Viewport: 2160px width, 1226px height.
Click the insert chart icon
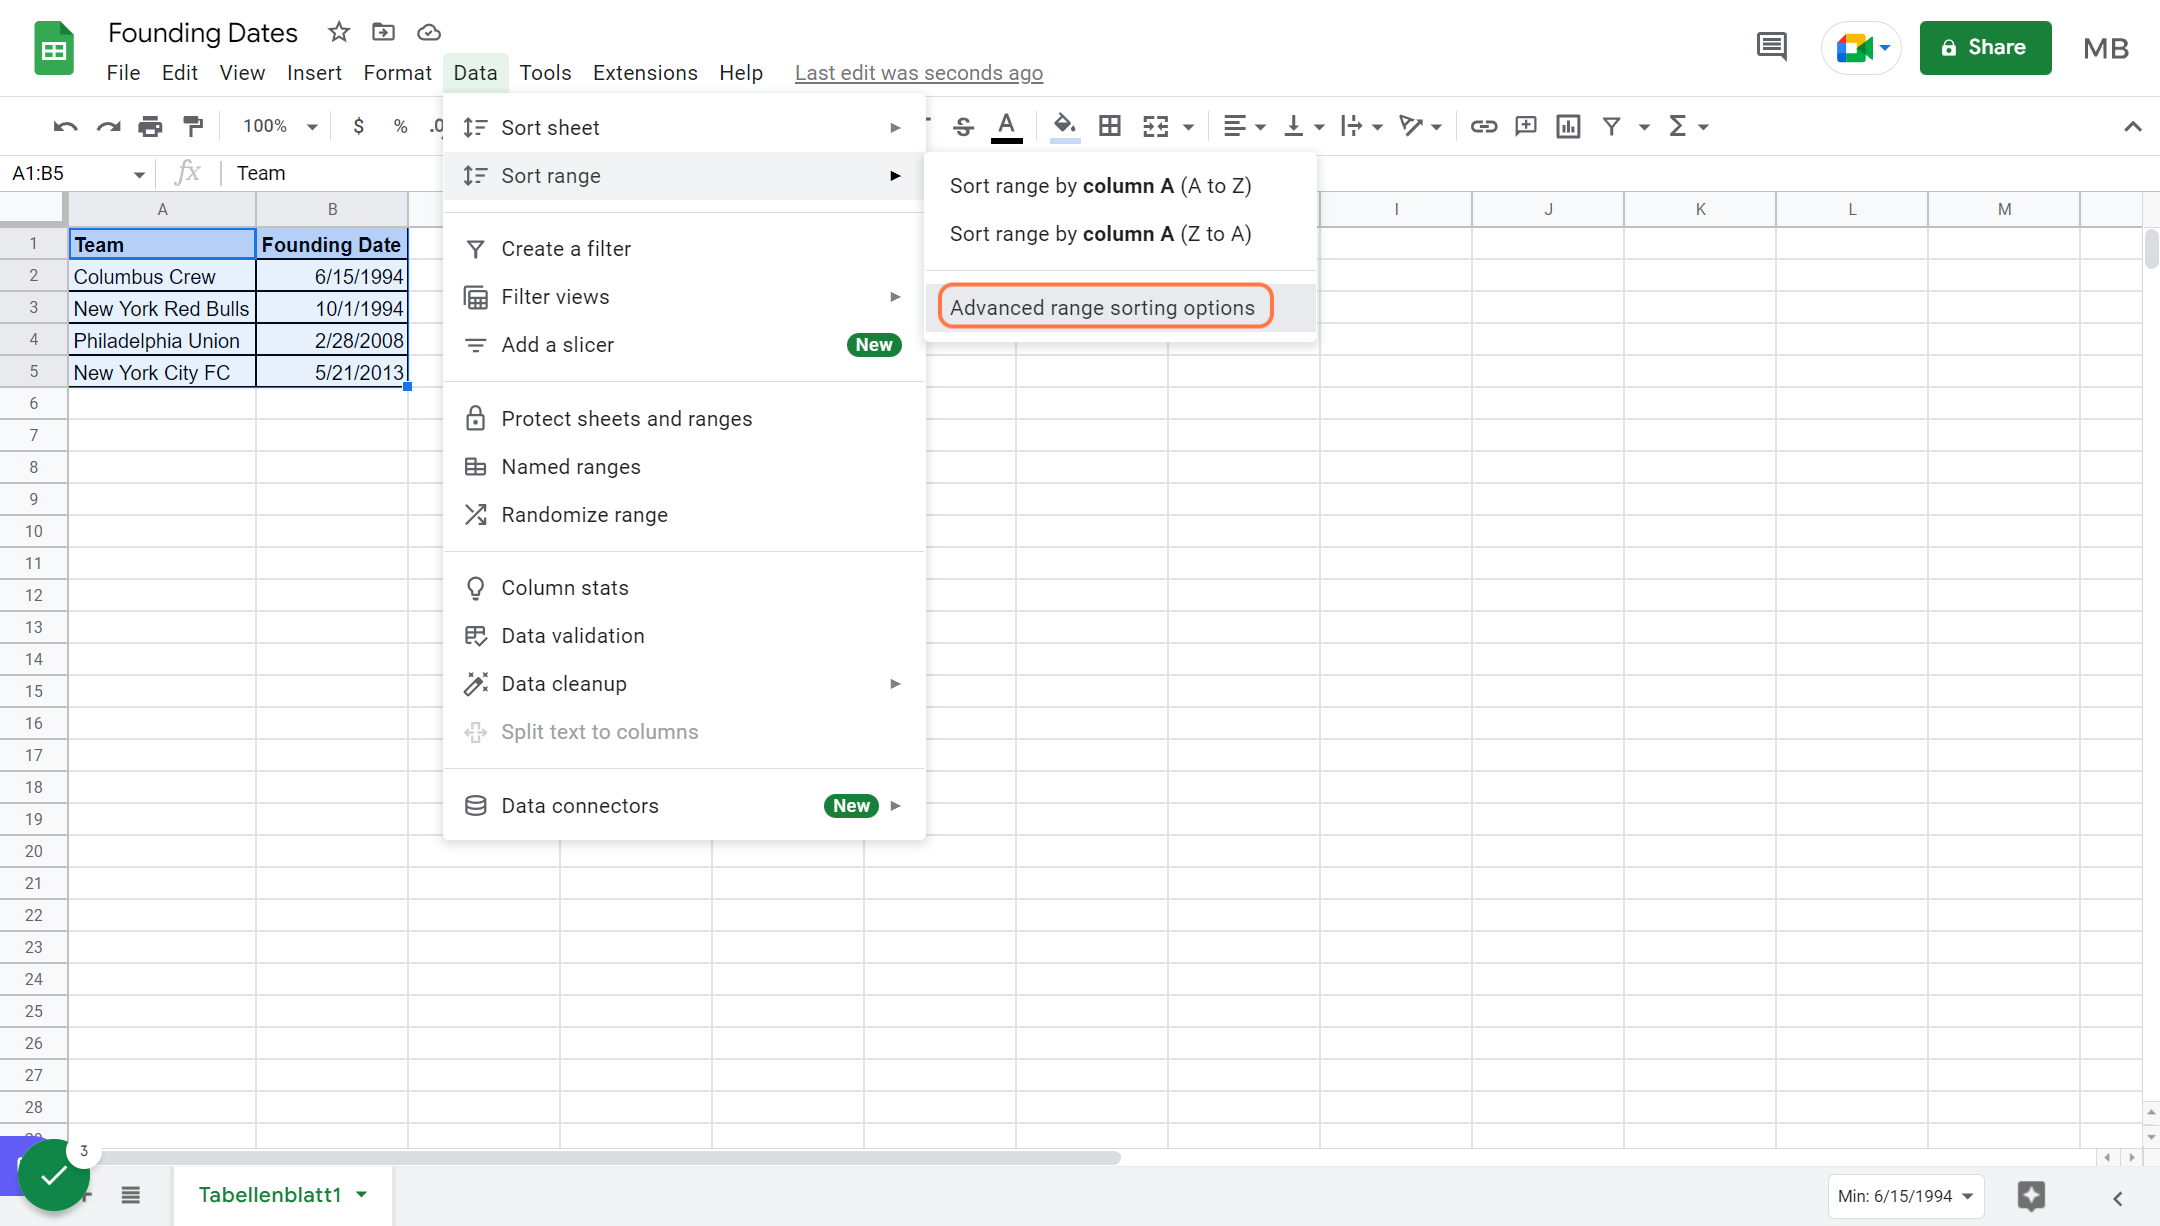(x=1568, y=126)
